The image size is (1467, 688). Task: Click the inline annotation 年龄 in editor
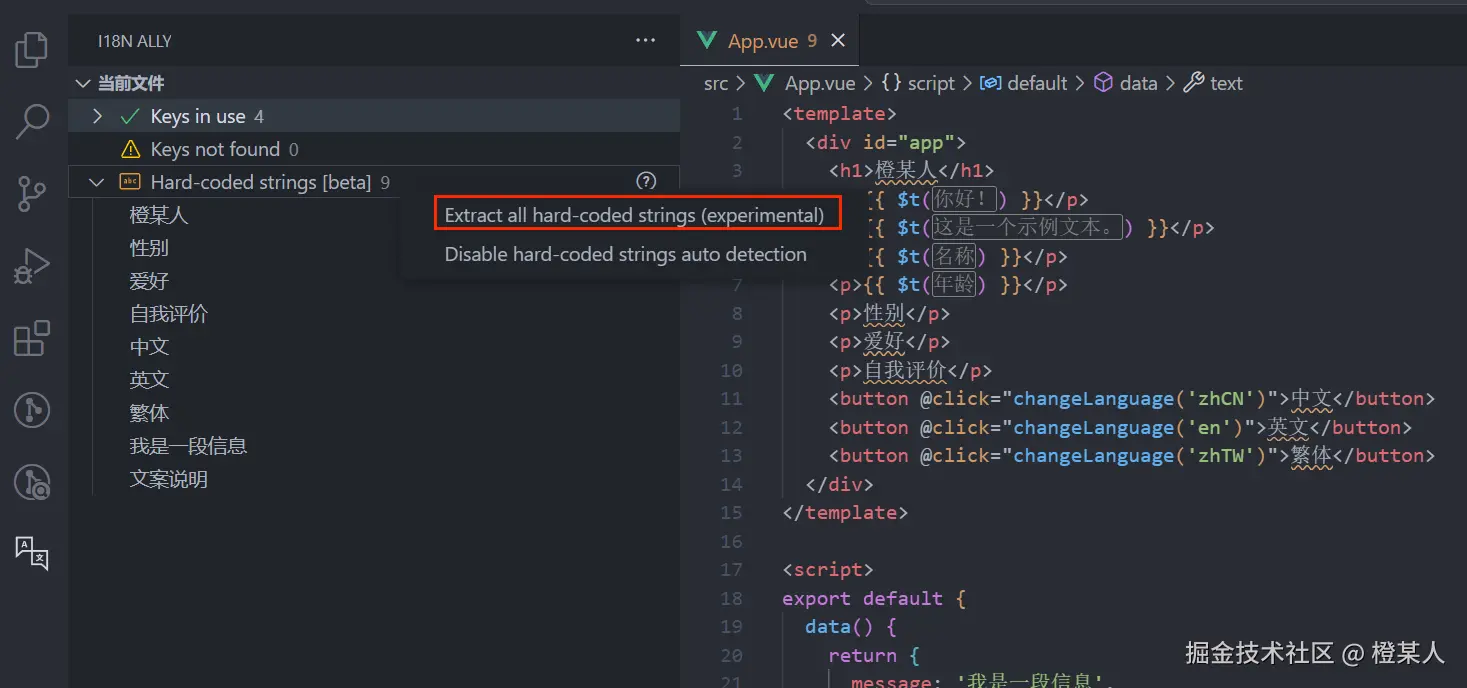[954, 285]
